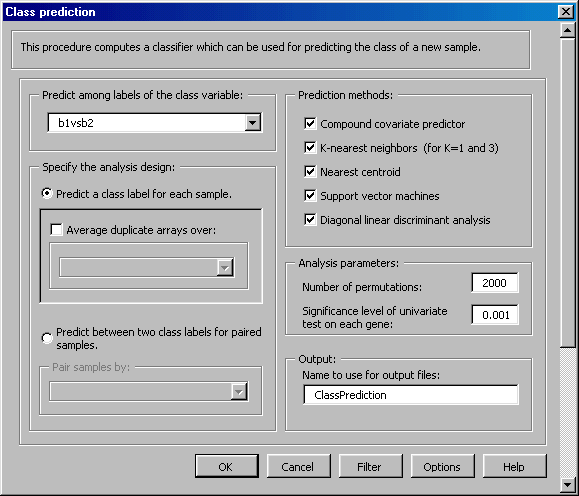579x496 pixels.
Task: Click the vertical scrollbar thumb
Action: click(x=568, y=193)
